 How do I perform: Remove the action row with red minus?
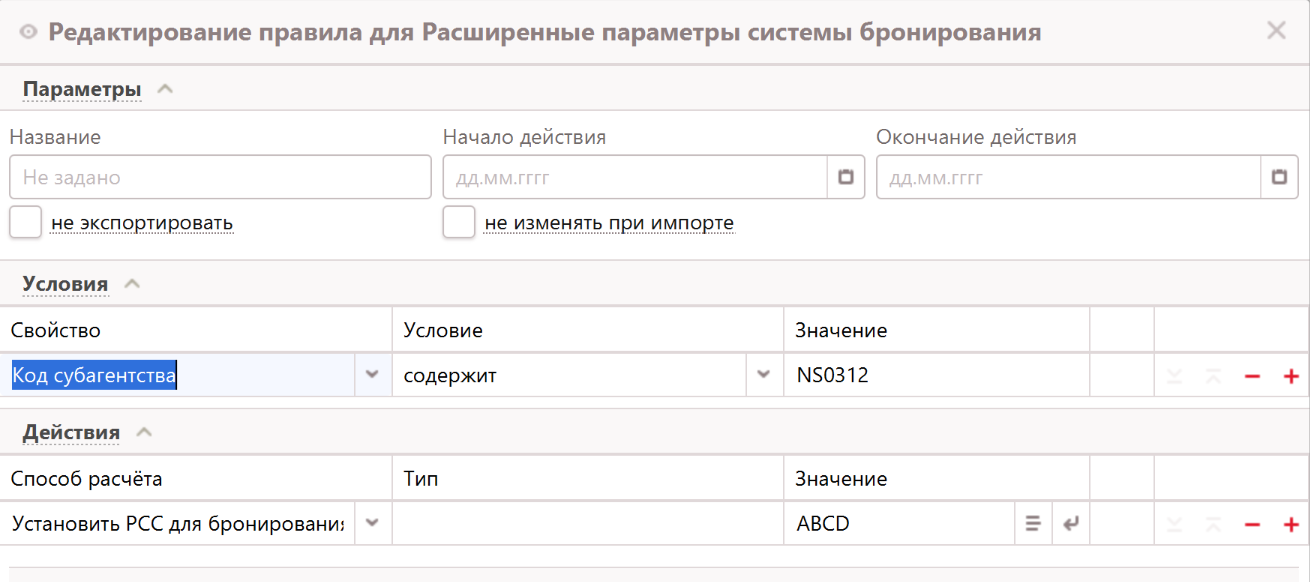click(x=1252, y=524)
